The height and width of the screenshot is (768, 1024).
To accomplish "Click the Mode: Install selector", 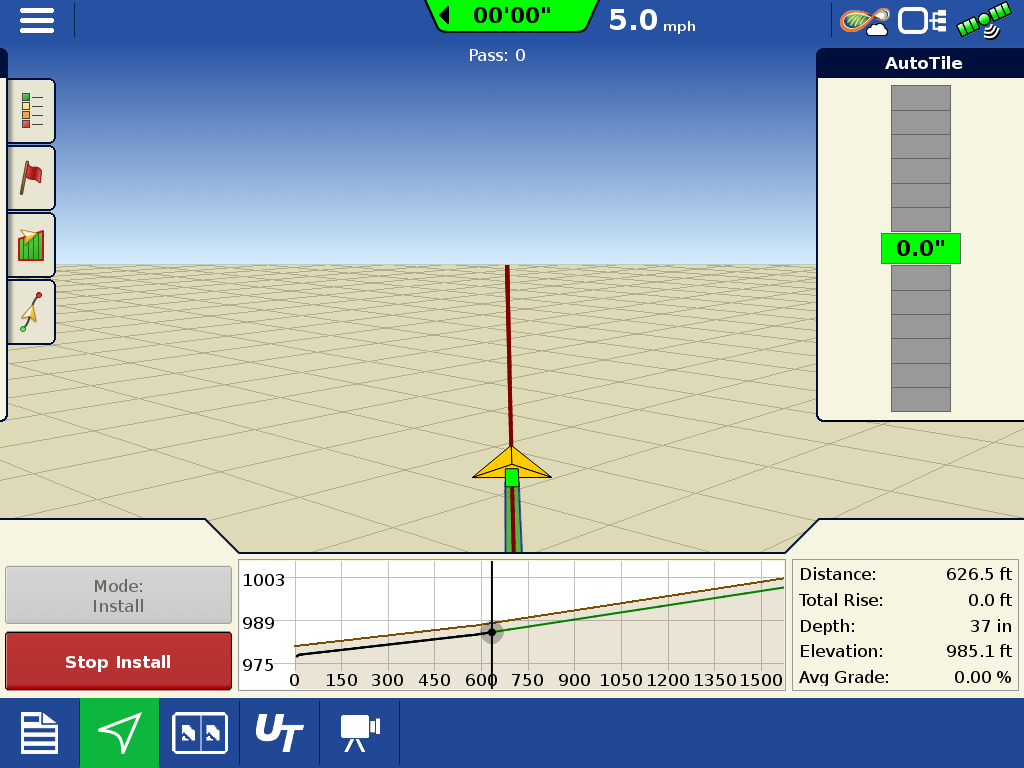I will 118,595.
